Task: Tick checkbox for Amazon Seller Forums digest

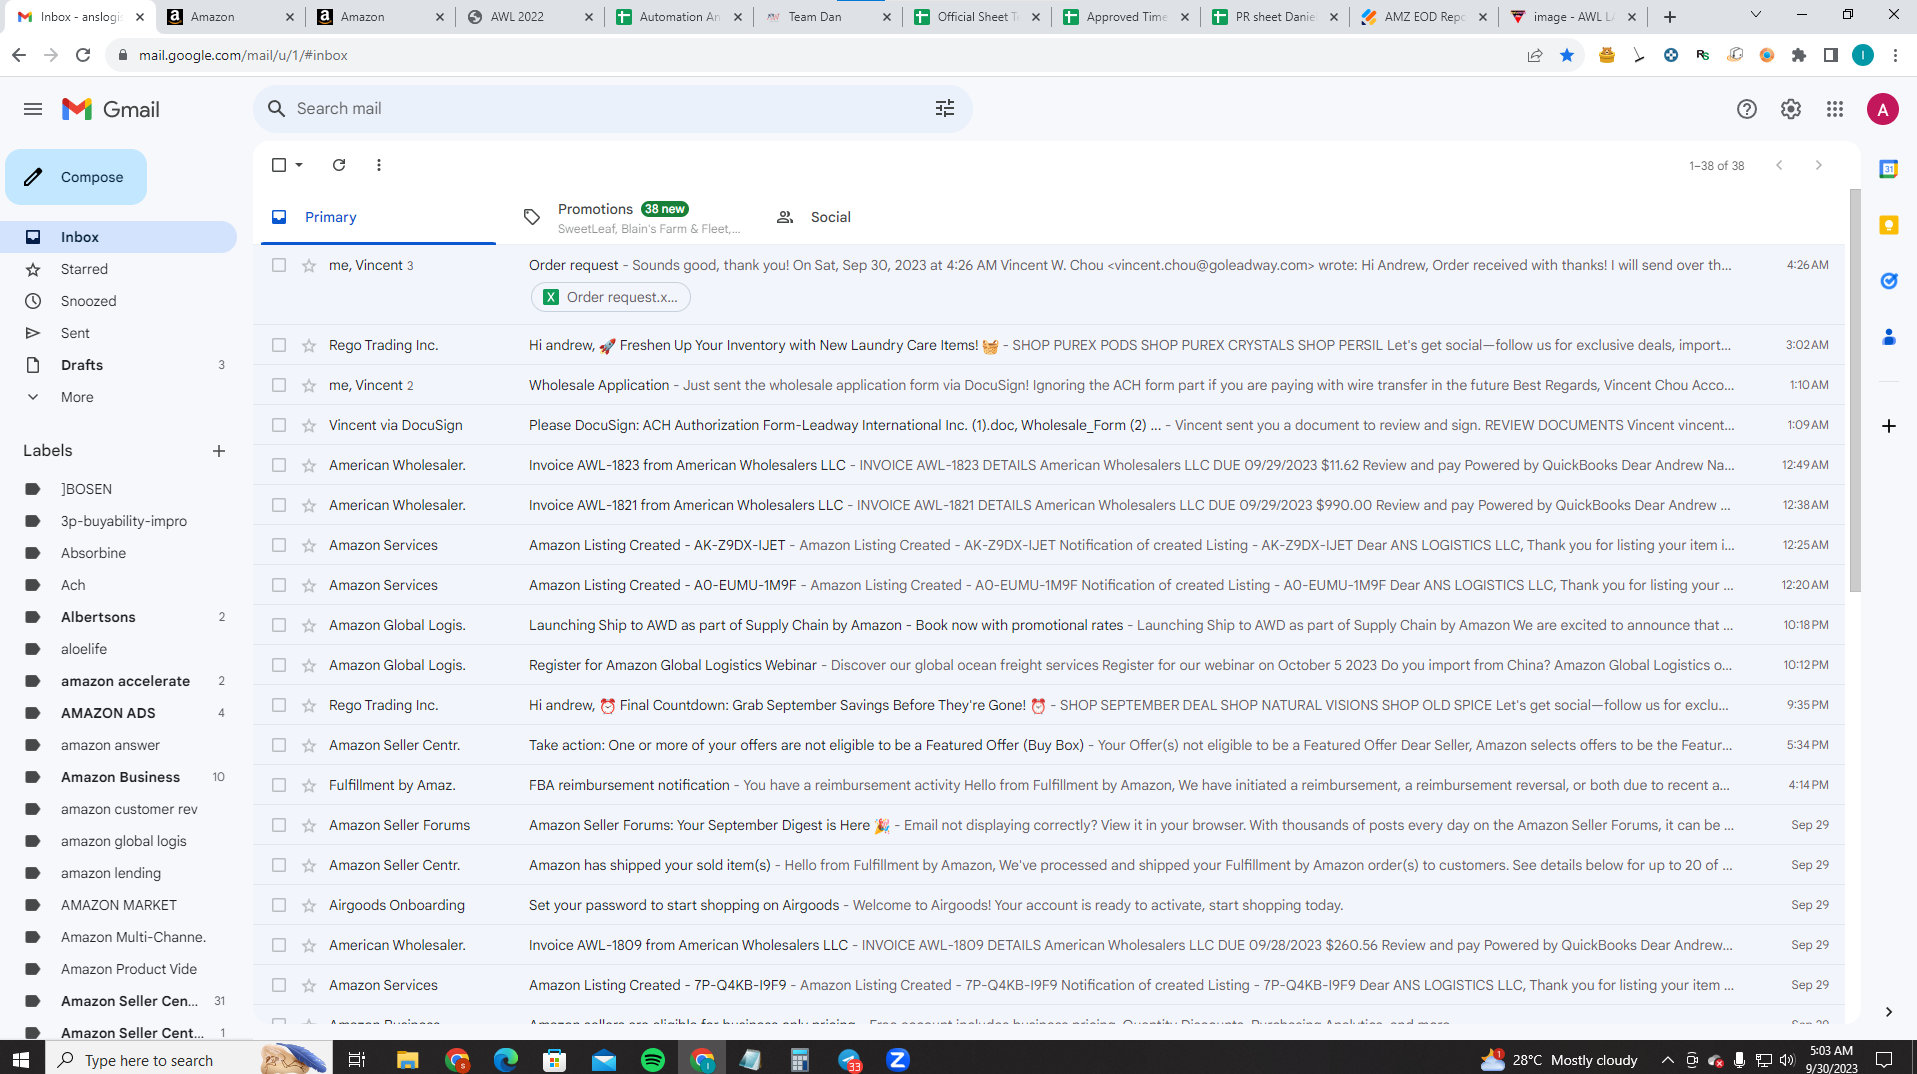Action: [x=279, y=825]
